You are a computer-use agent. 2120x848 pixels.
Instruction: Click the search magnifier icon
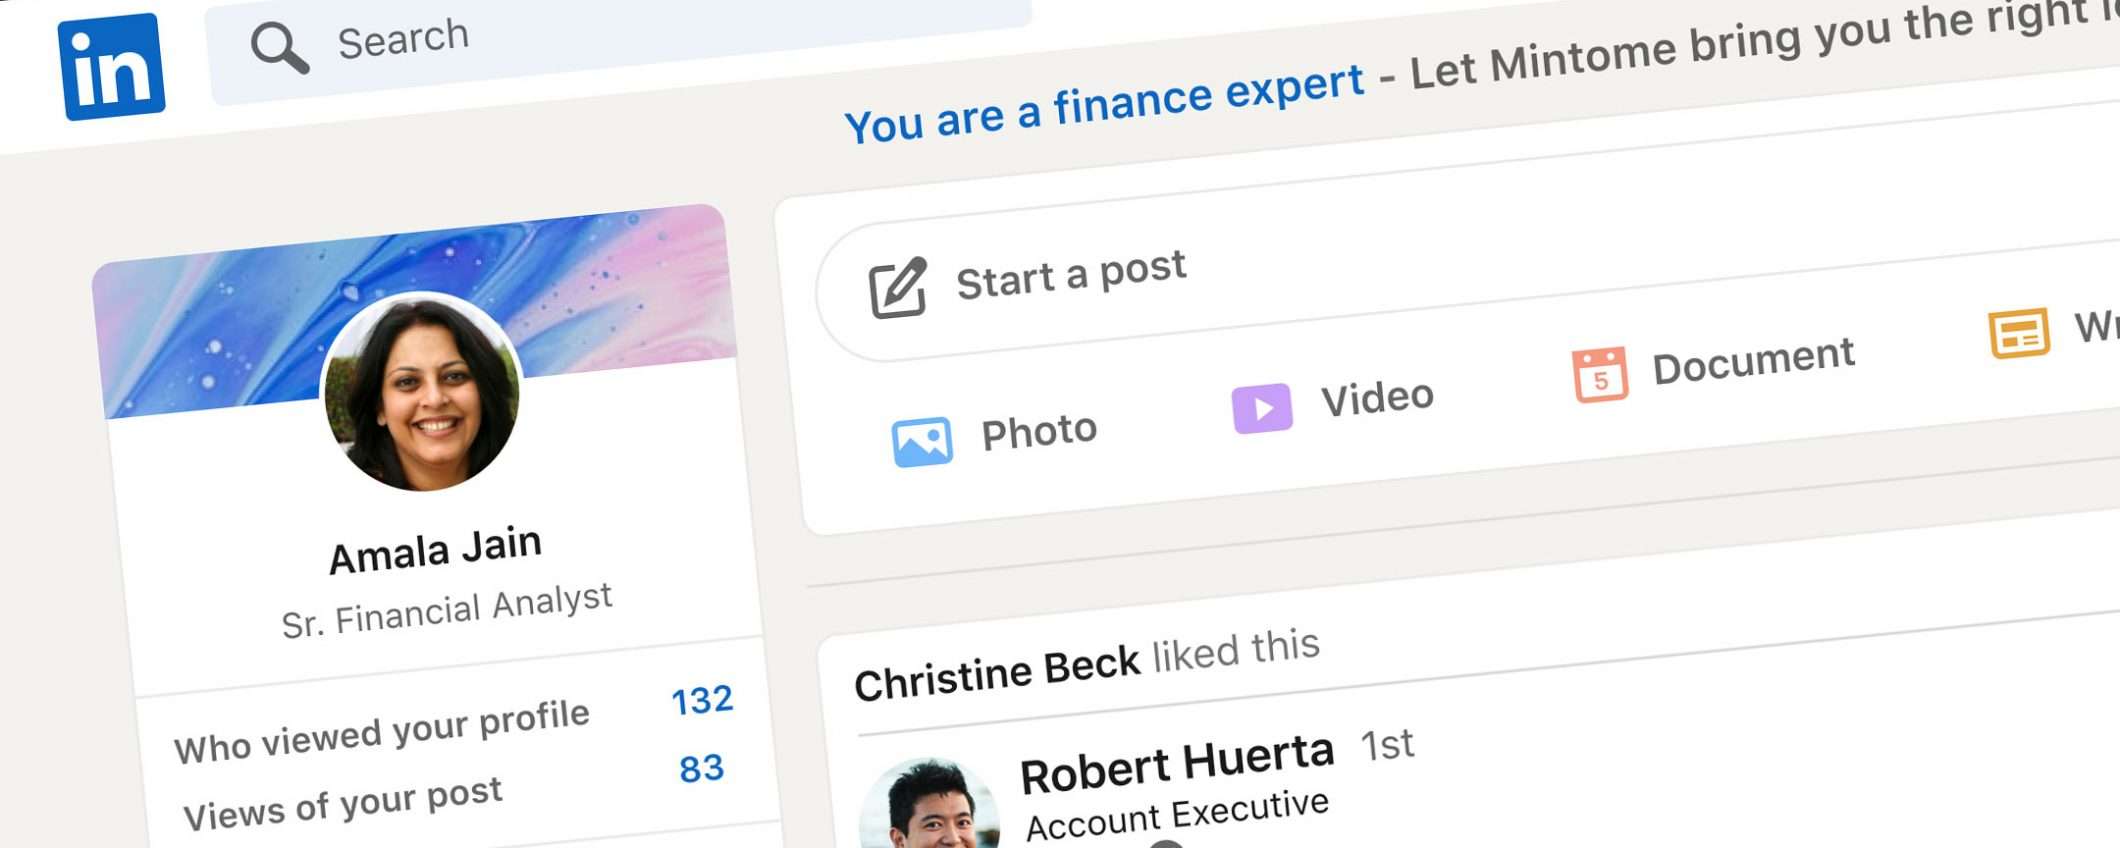[x=278, y=47]
